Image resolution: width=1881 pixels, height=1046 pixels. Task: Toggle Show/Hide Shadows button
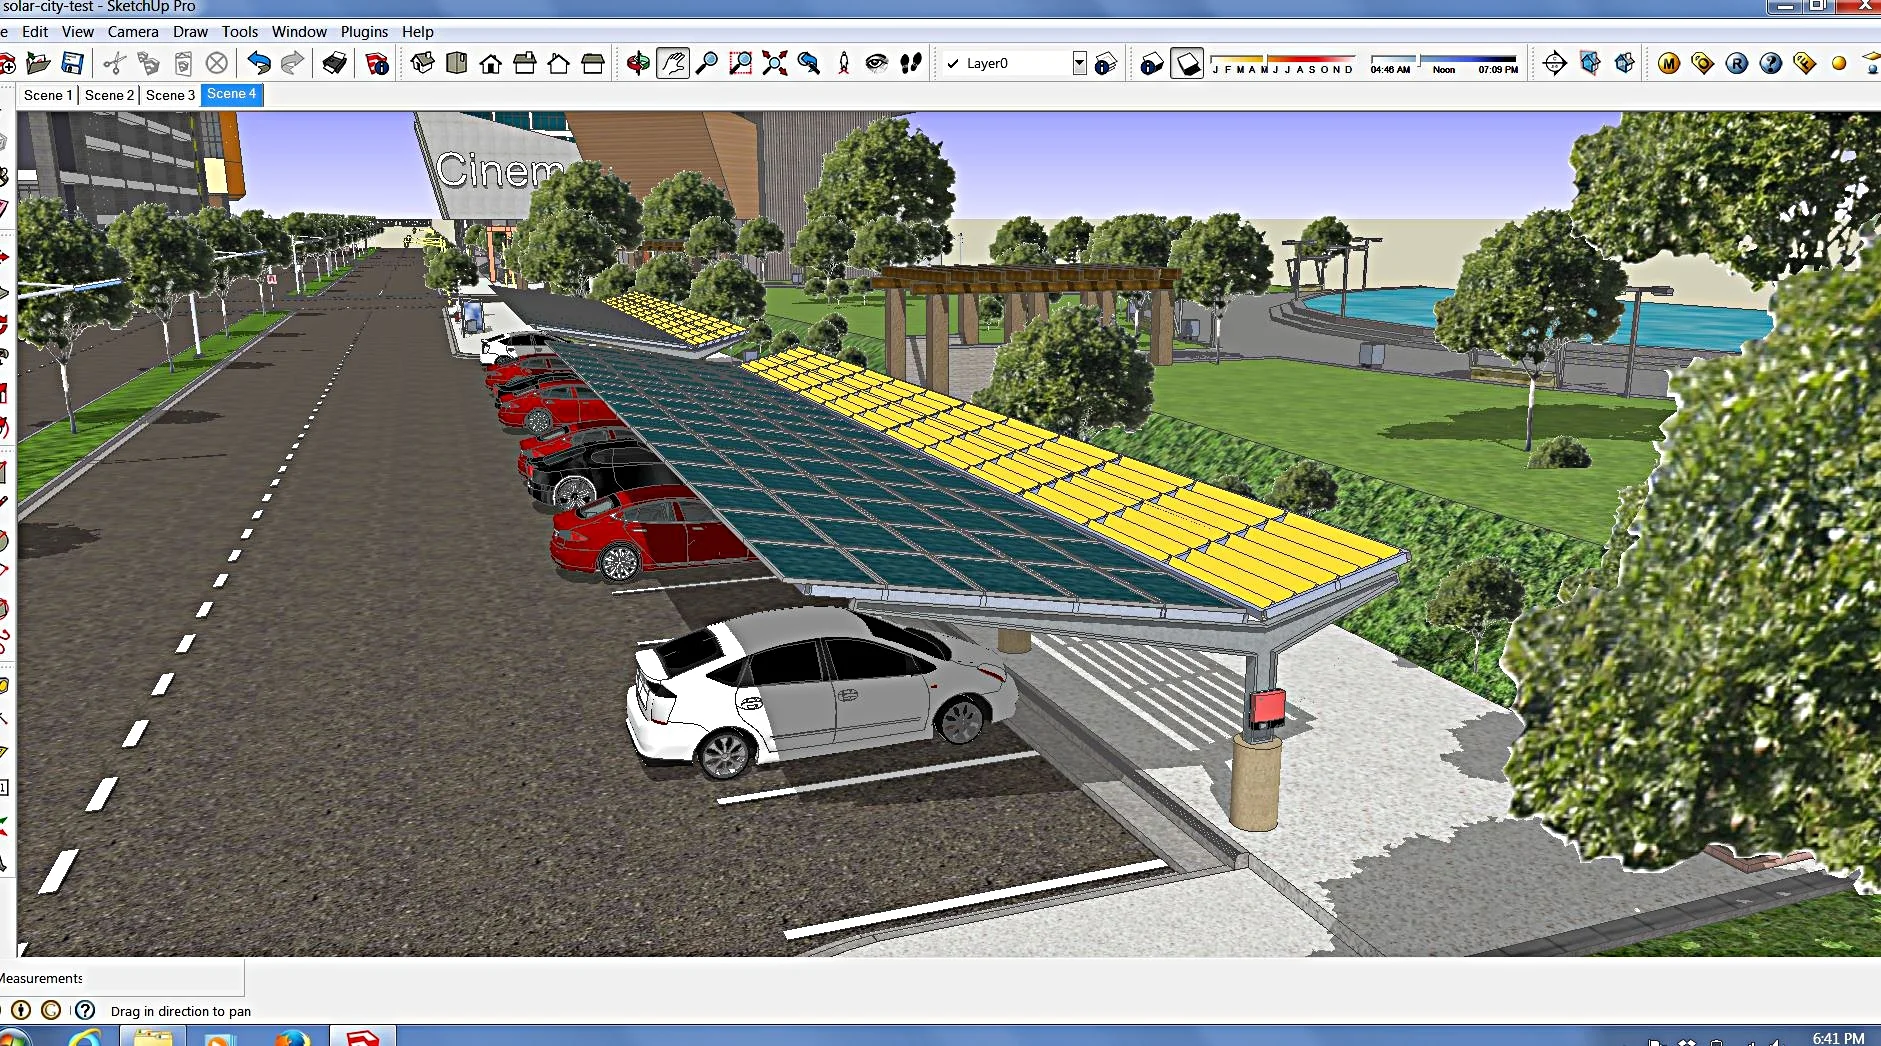1187,63
